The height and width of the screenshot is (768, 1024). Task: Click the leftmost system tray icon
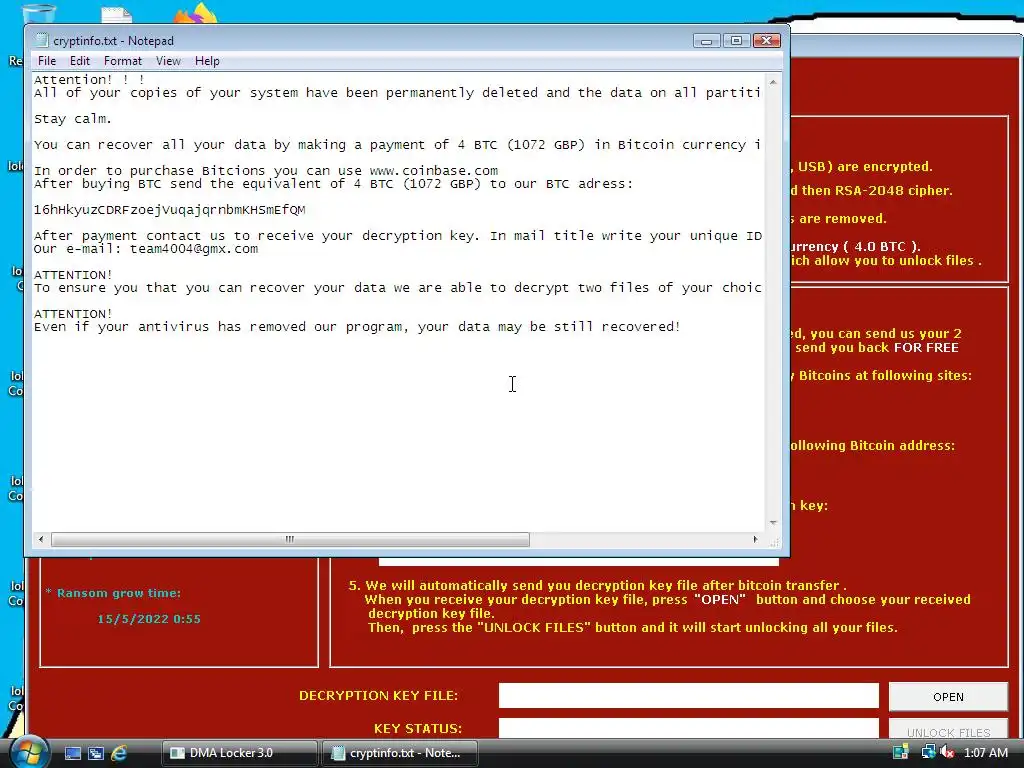(x=901, y=752)
